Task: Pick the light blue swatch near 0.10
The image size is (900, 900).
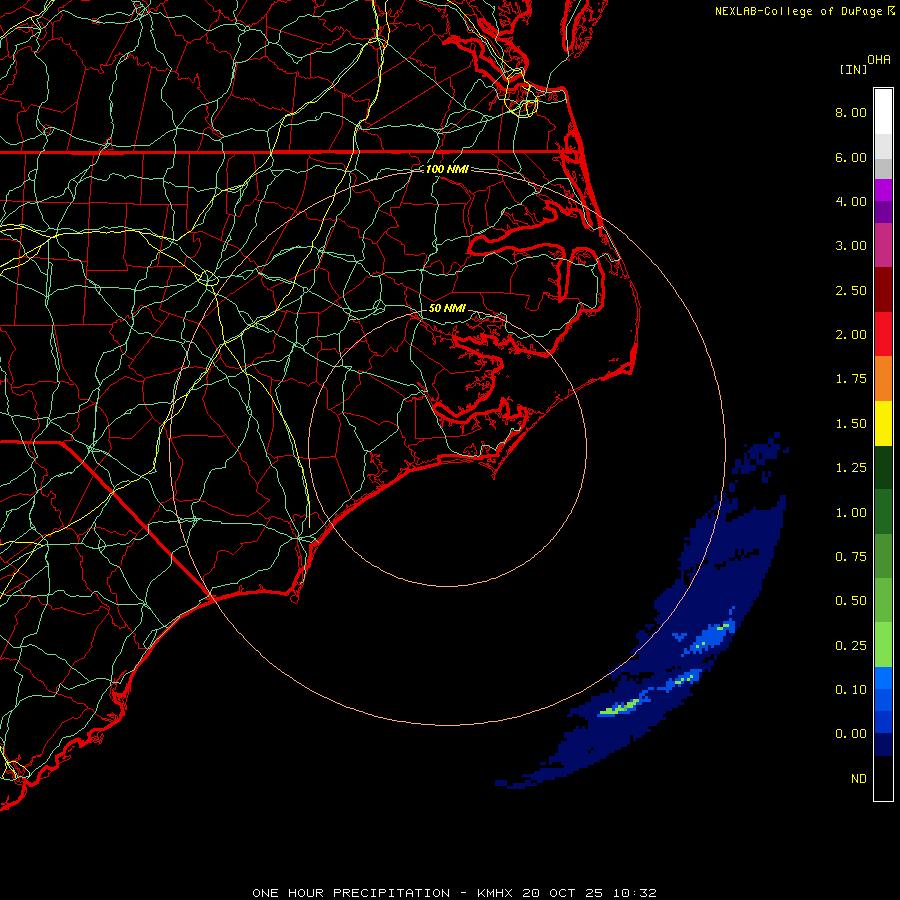Action: tap(883, 678)
